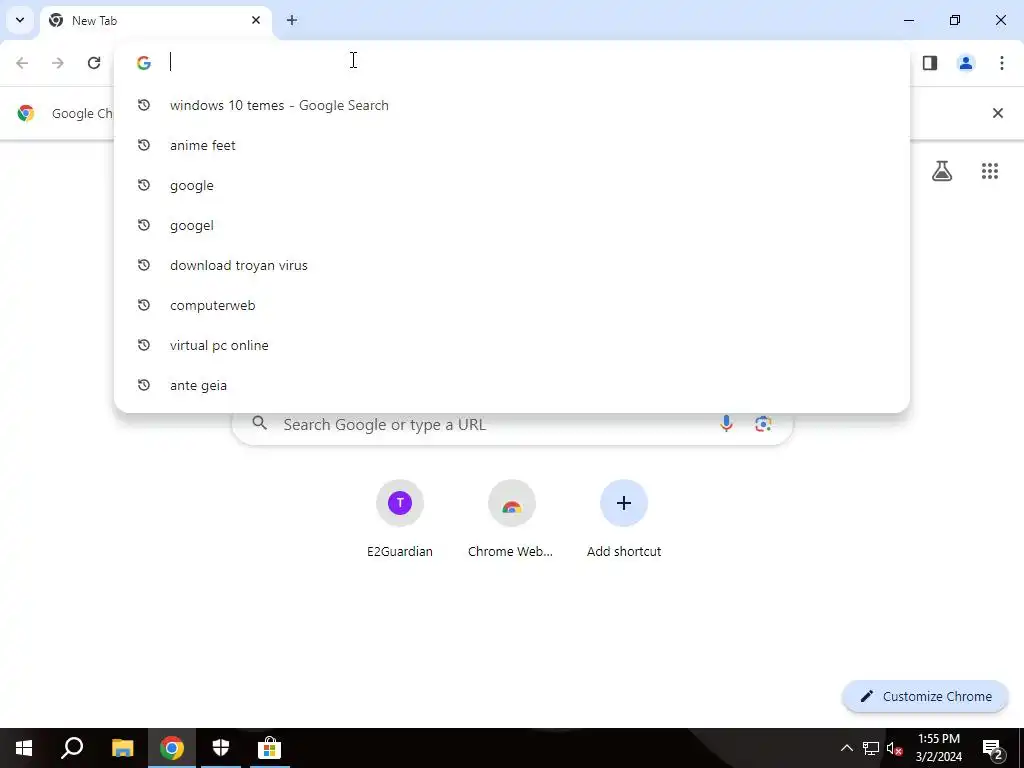The image size is (1024, 768).
Task: Open network status tray icon
Action: pos(871,748)
